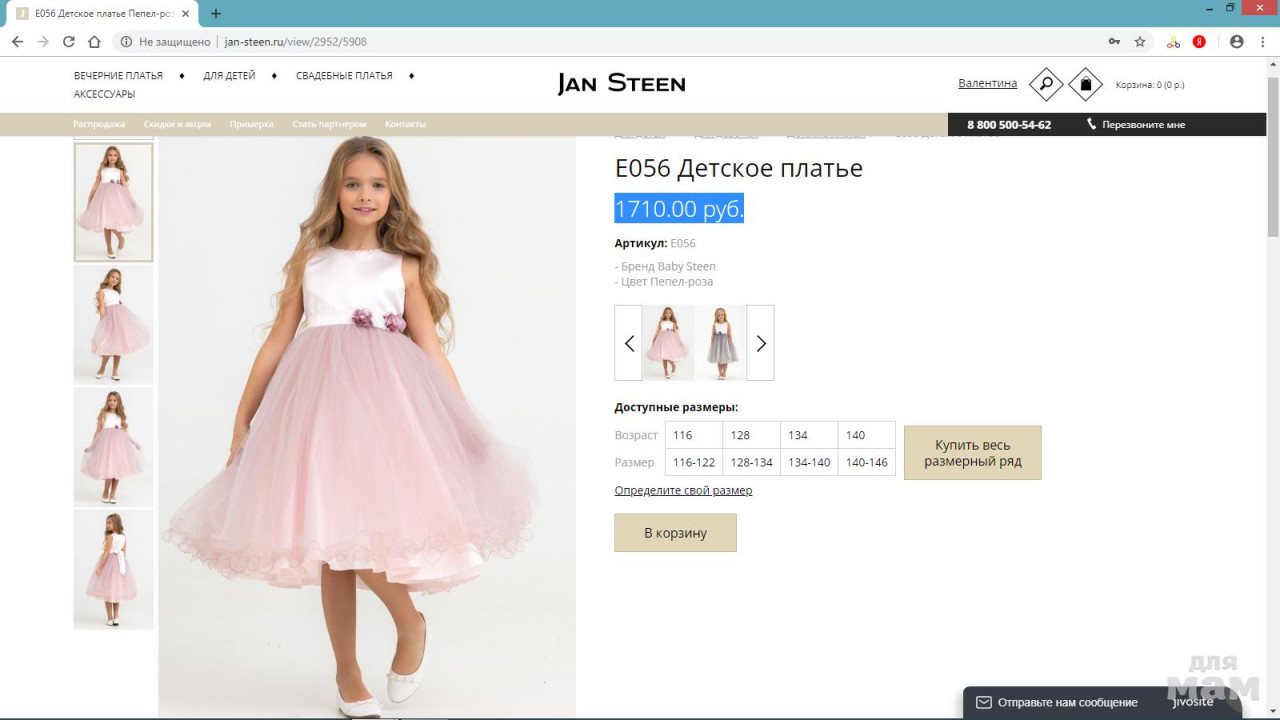The height and width of the screenshot is (720, 1280).
Task: Open the Свадебные платья menu
Action: pyautogui.click(x=344, y=76)
